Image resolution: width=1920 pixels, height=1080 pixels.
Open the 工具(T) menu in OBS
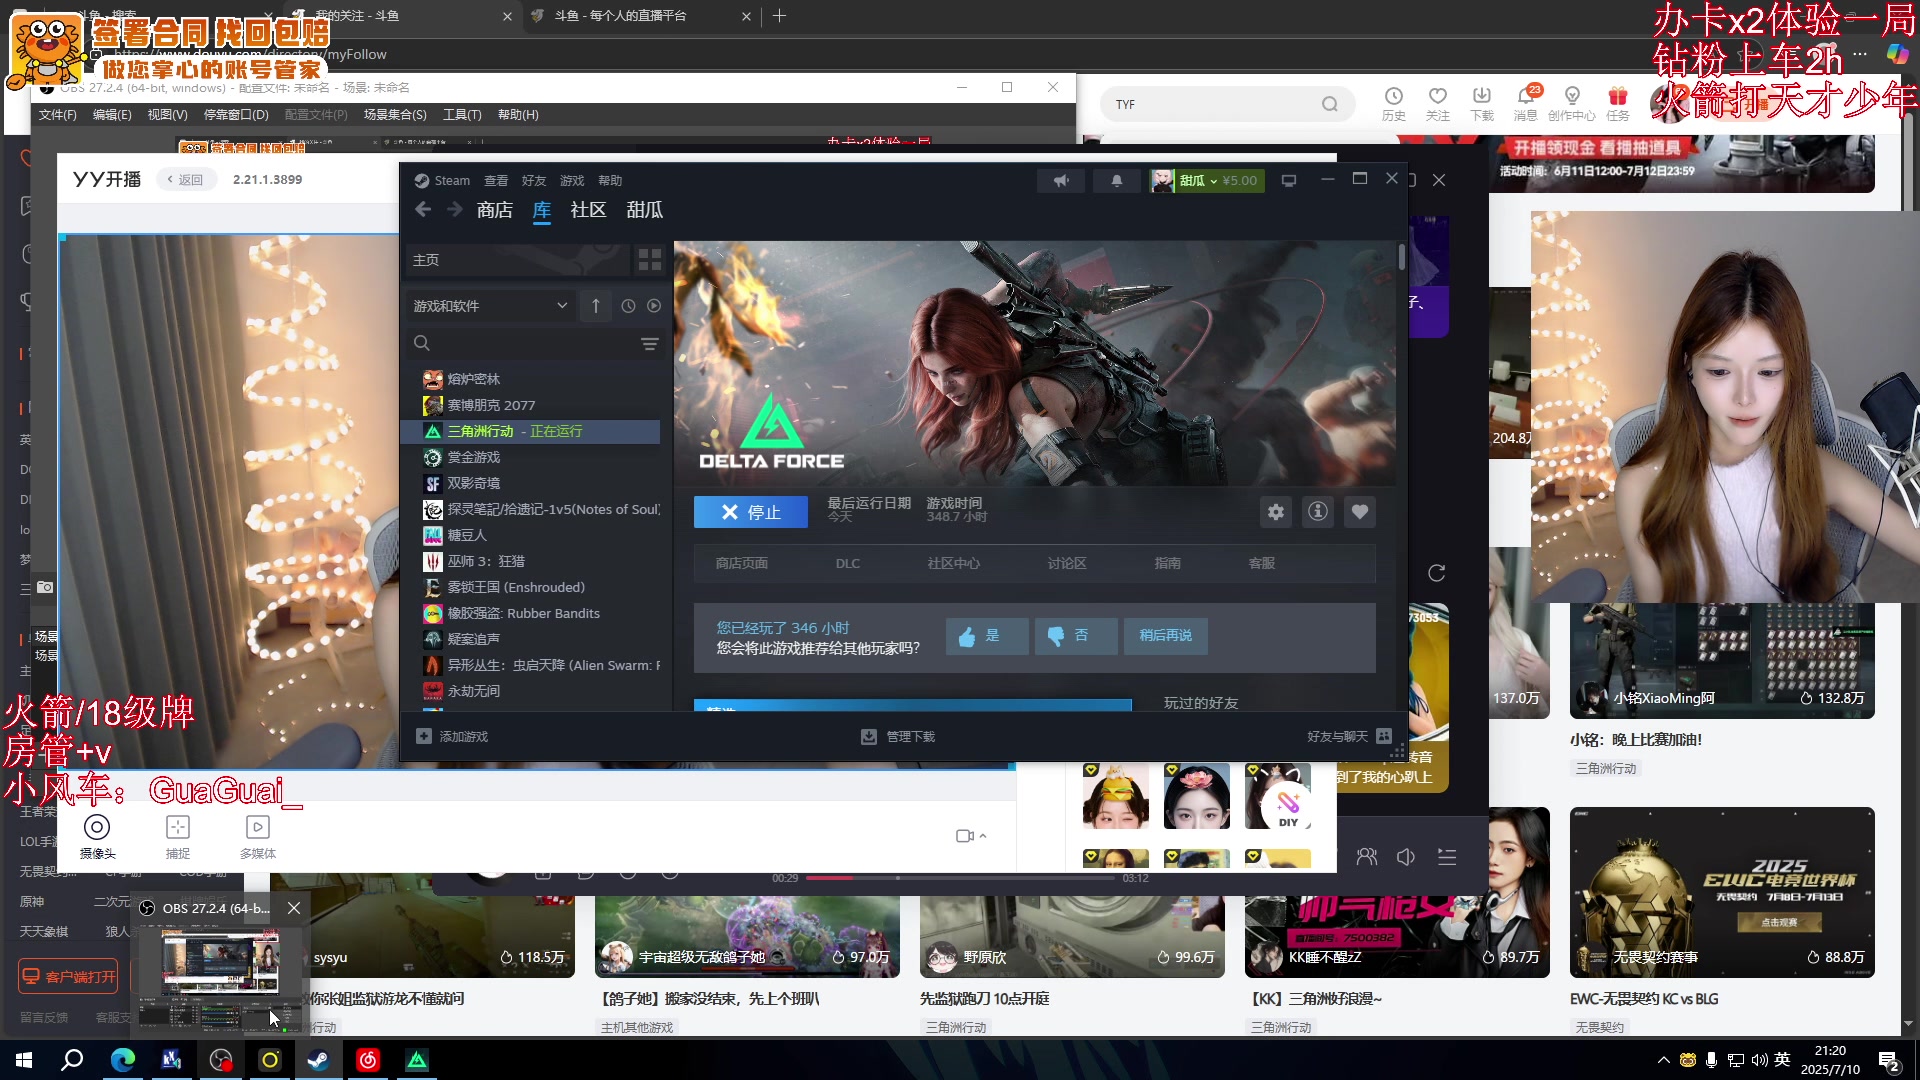[462, 115]
